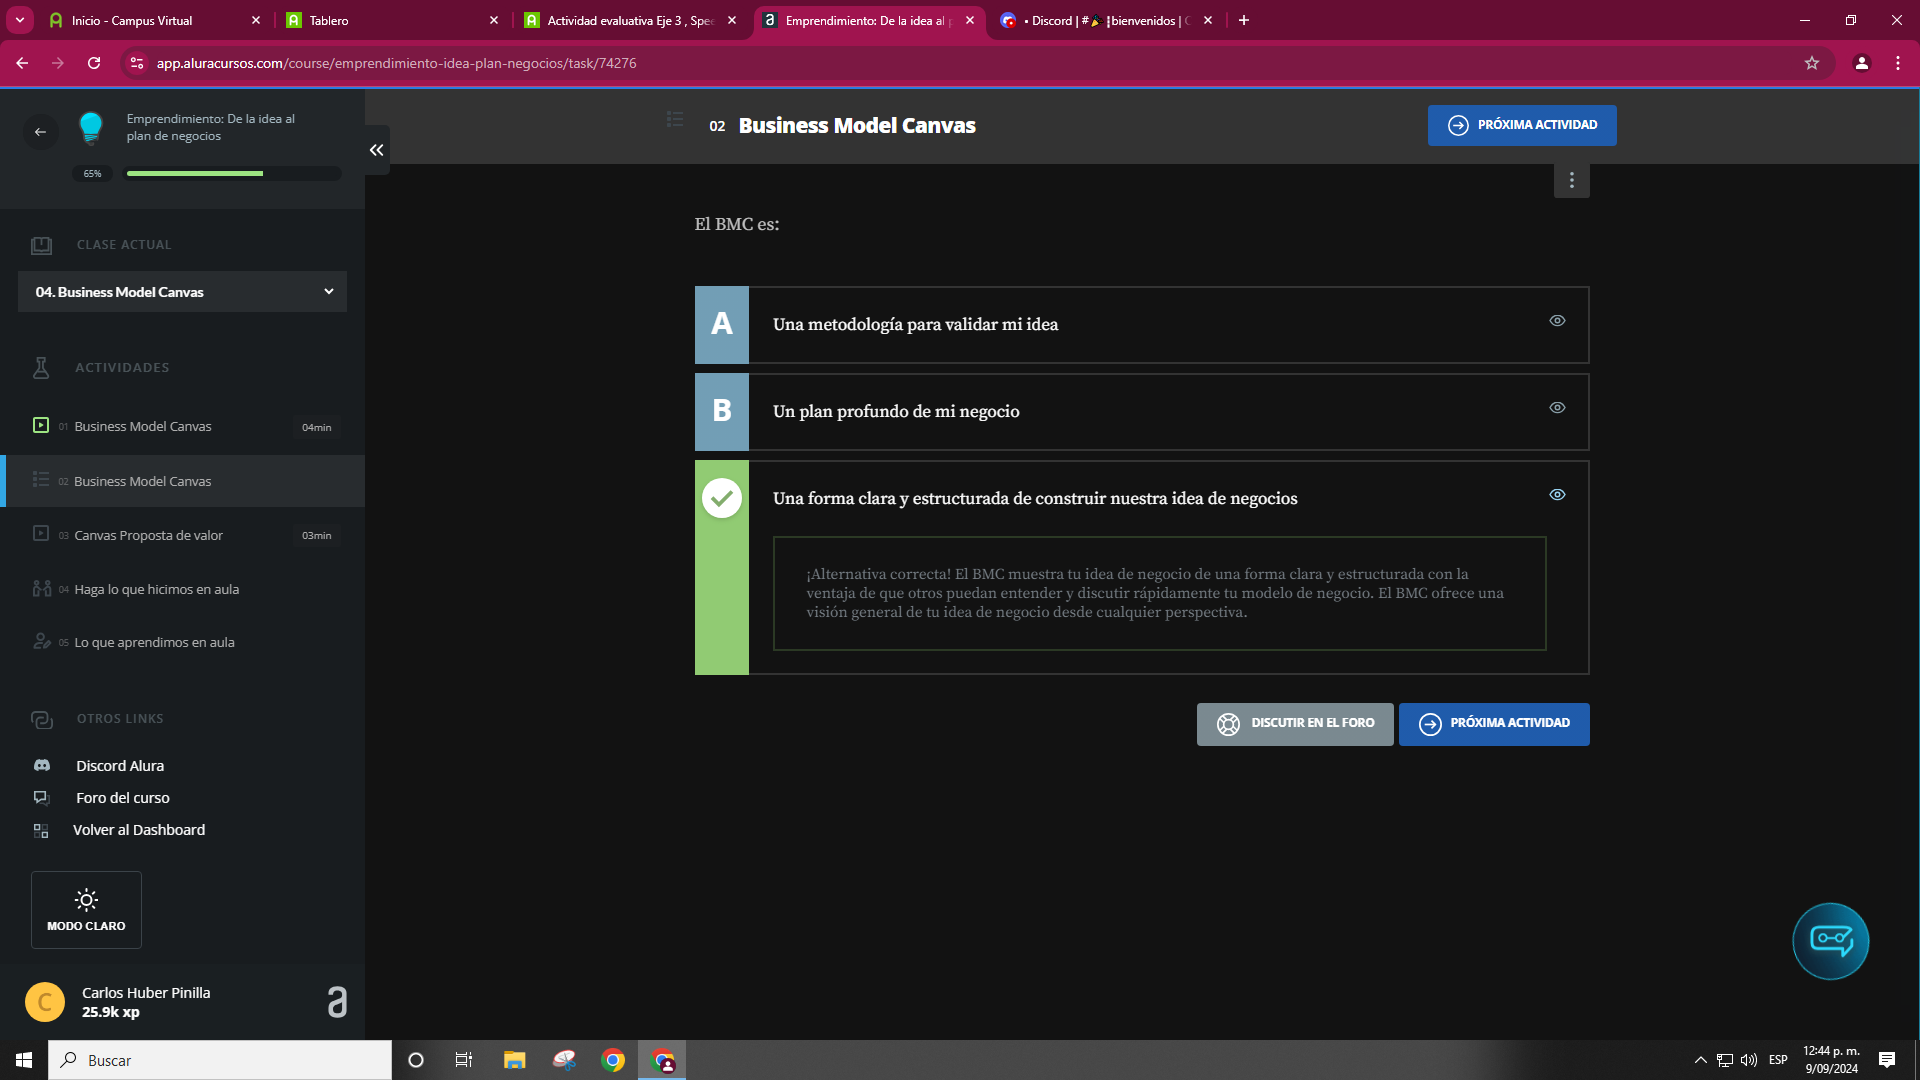Switch to Inicio - Campus Virtual tab
Screen dimensions: 1920x1080
[154, 20]
